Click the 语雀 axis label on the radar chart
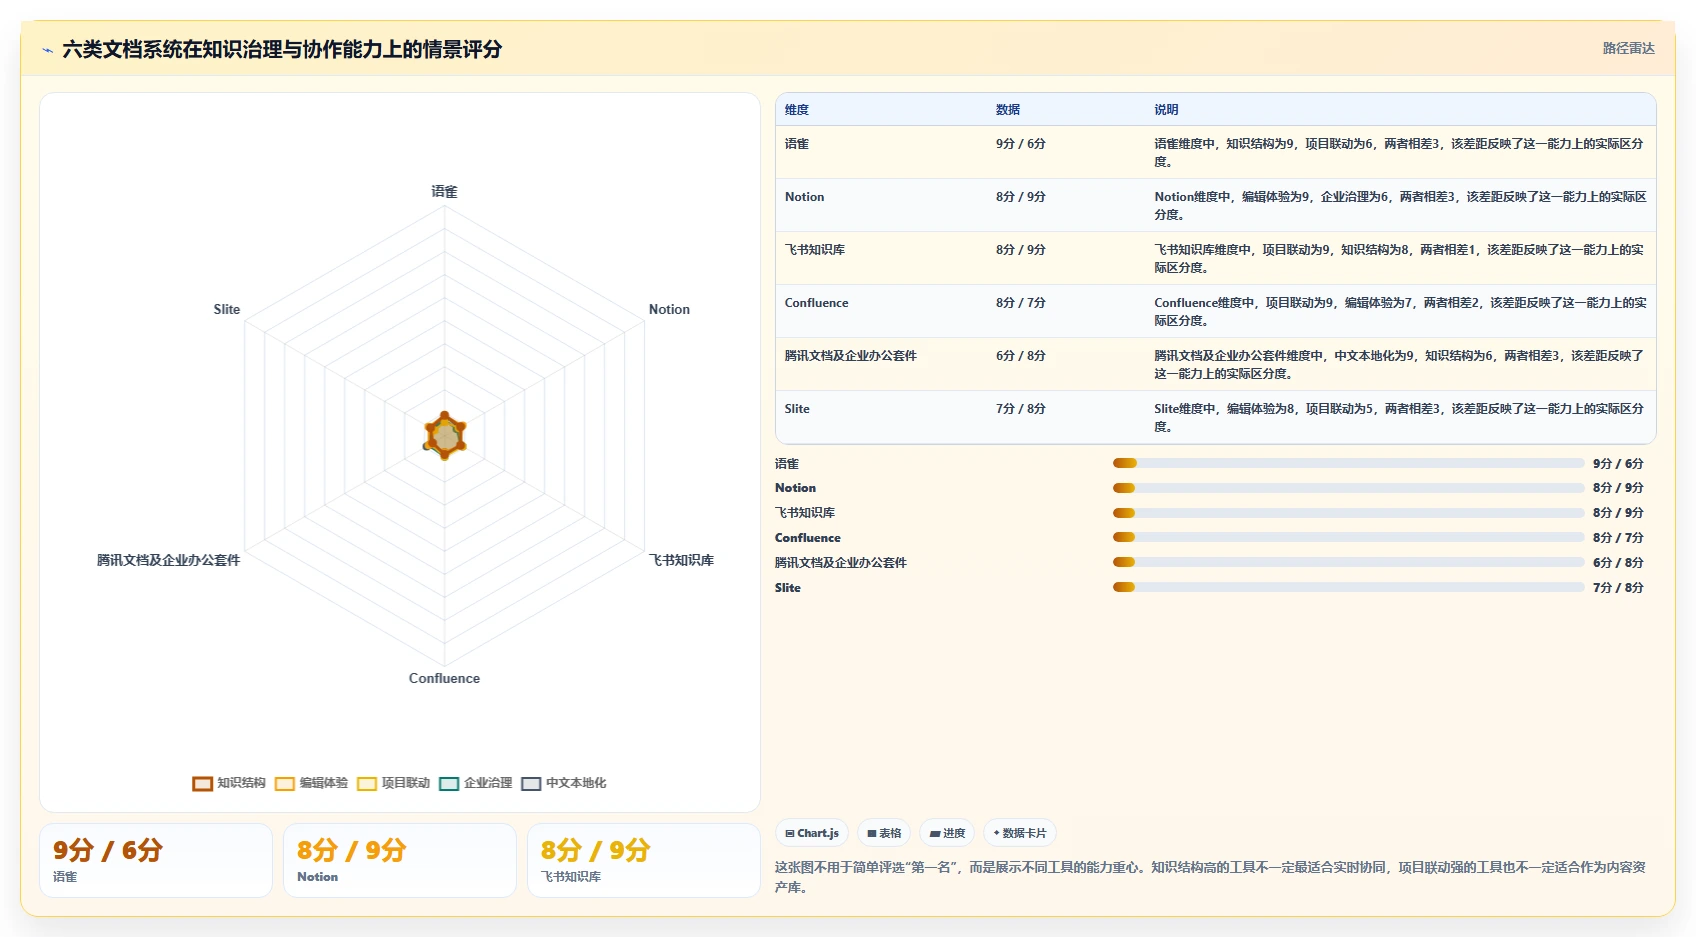This screenshot has height=937, width=1696. pos(444,191)
